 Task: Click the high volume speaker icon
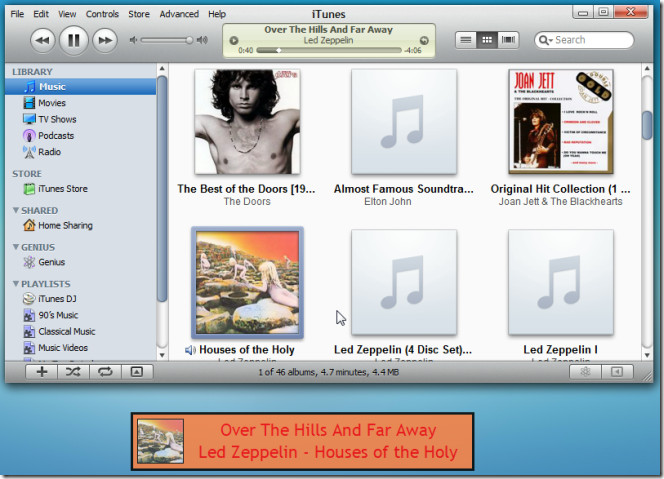coord(202,40)
